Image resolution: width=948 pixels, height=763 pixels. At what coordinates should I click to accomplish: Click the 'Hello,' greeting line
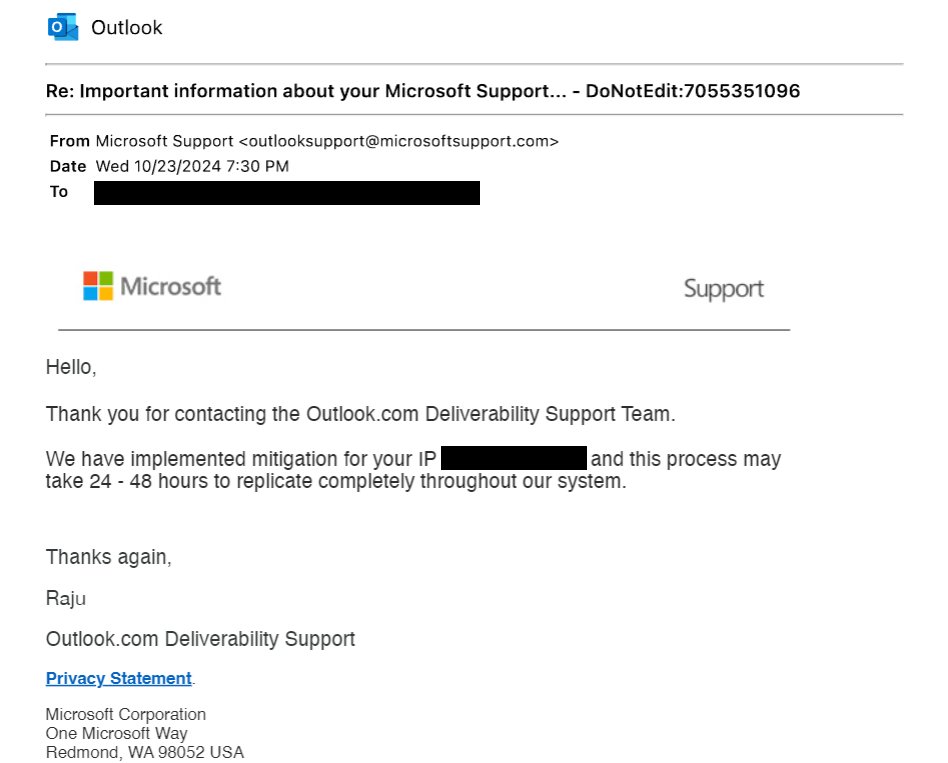(x=71, y=367)
